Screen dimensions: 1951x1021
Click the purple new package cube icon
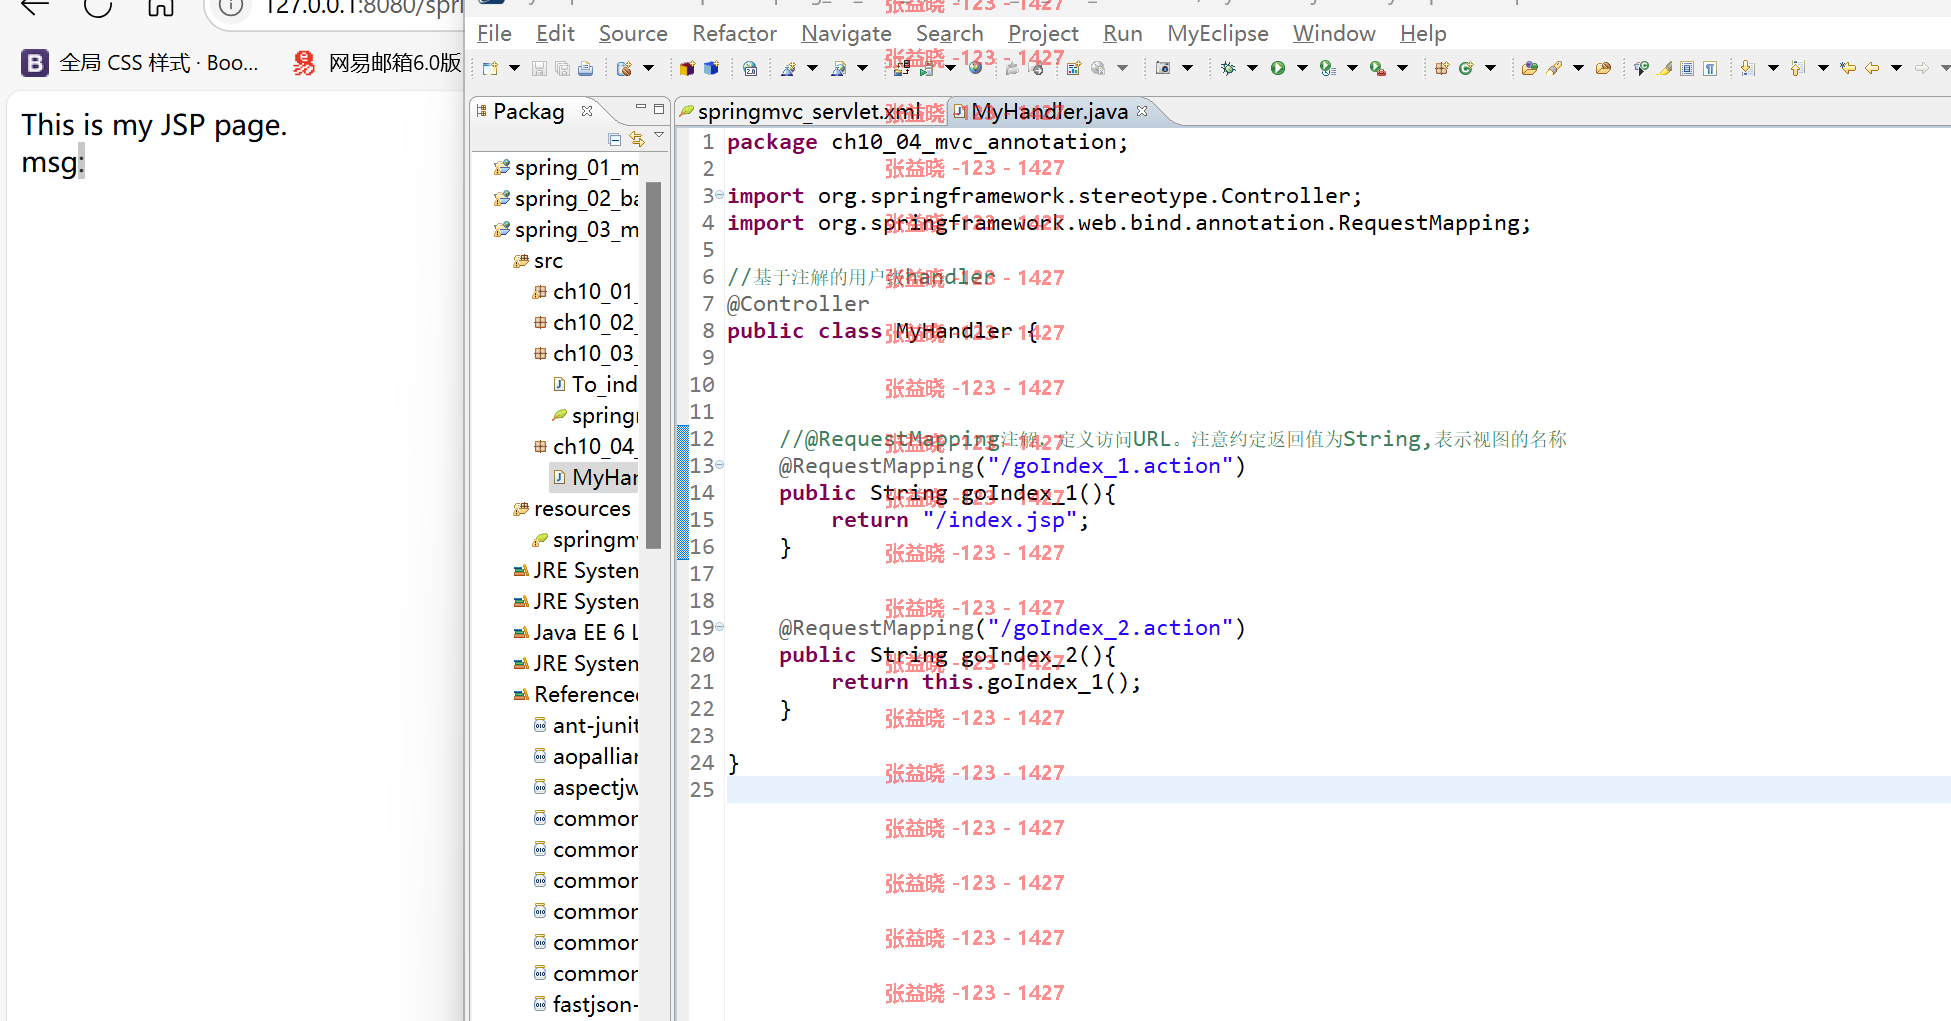coord(687,68)
